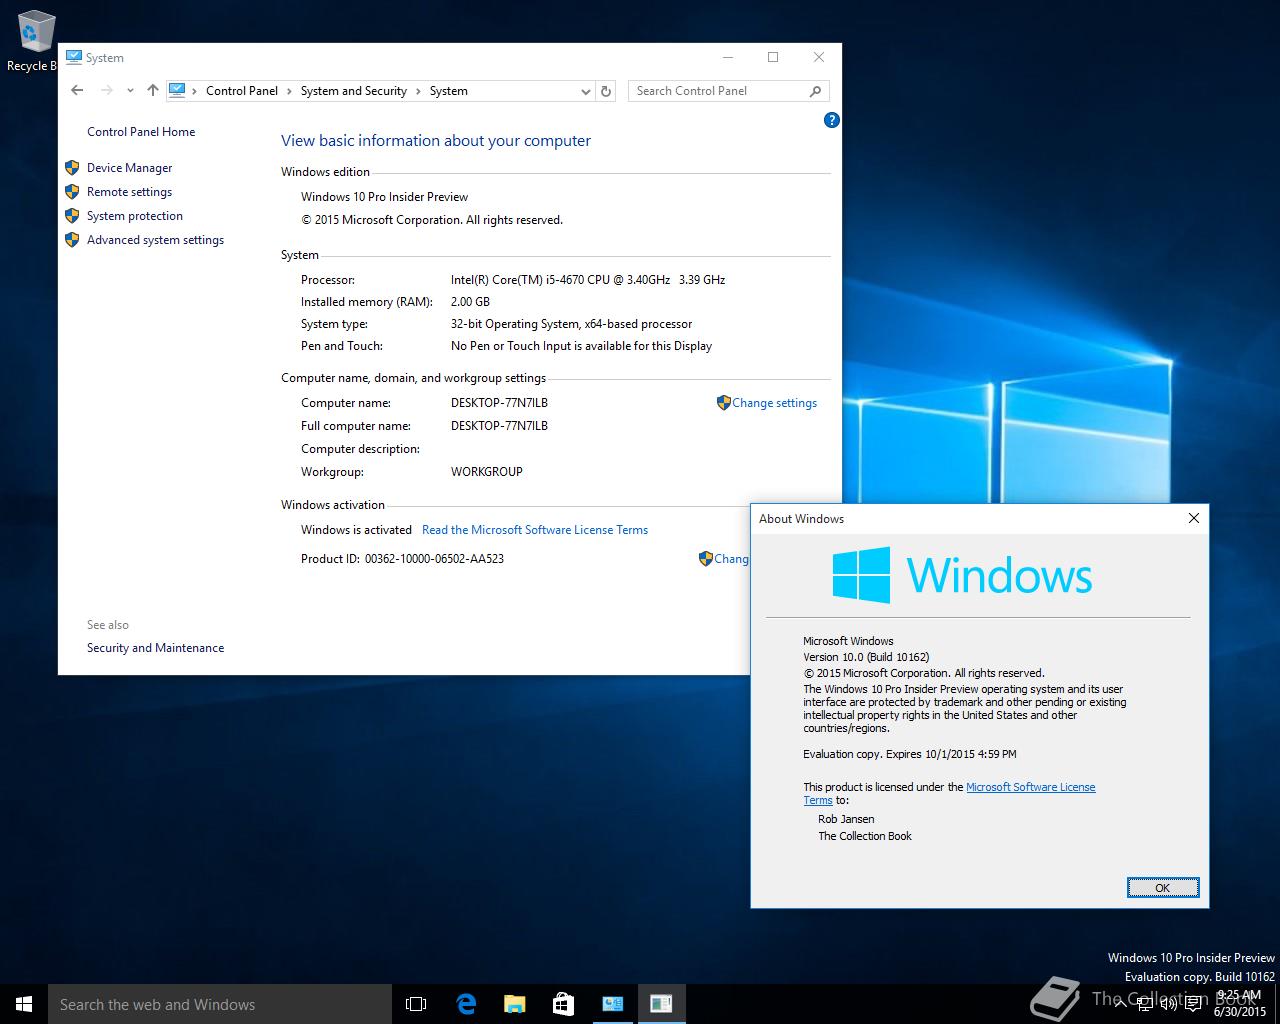Open Device Manager link
The height and width of the screenshot is (1024, 1280).
coord(129,168)
